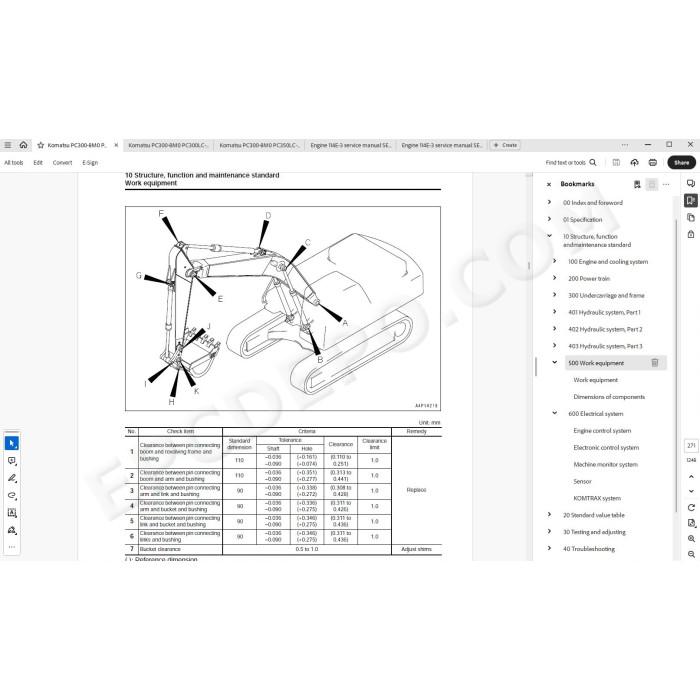Star the current Komatsu PC300-8M0 document
This screenshot has width=700, height=700.
coord(41,145)
